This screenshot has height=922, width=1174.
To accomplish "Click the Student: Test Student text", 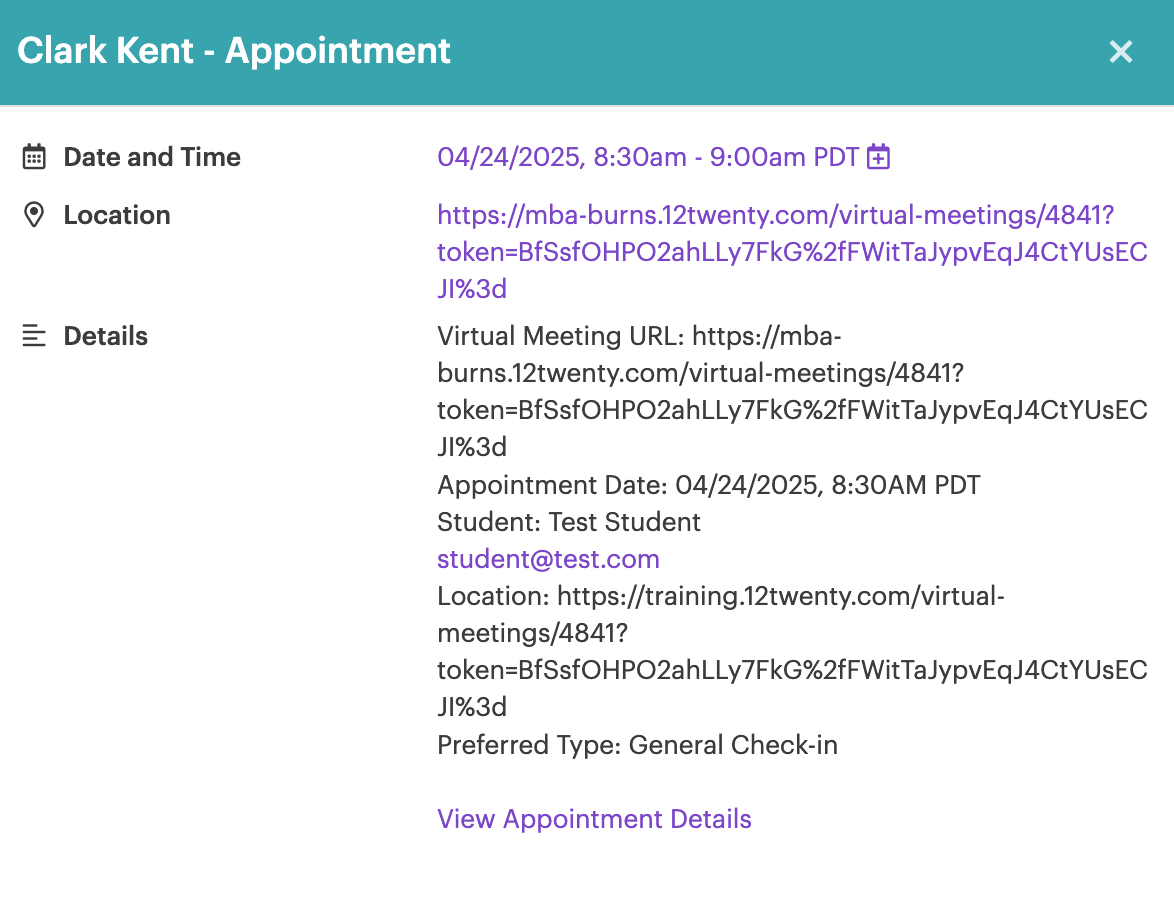I will [568, 522].
